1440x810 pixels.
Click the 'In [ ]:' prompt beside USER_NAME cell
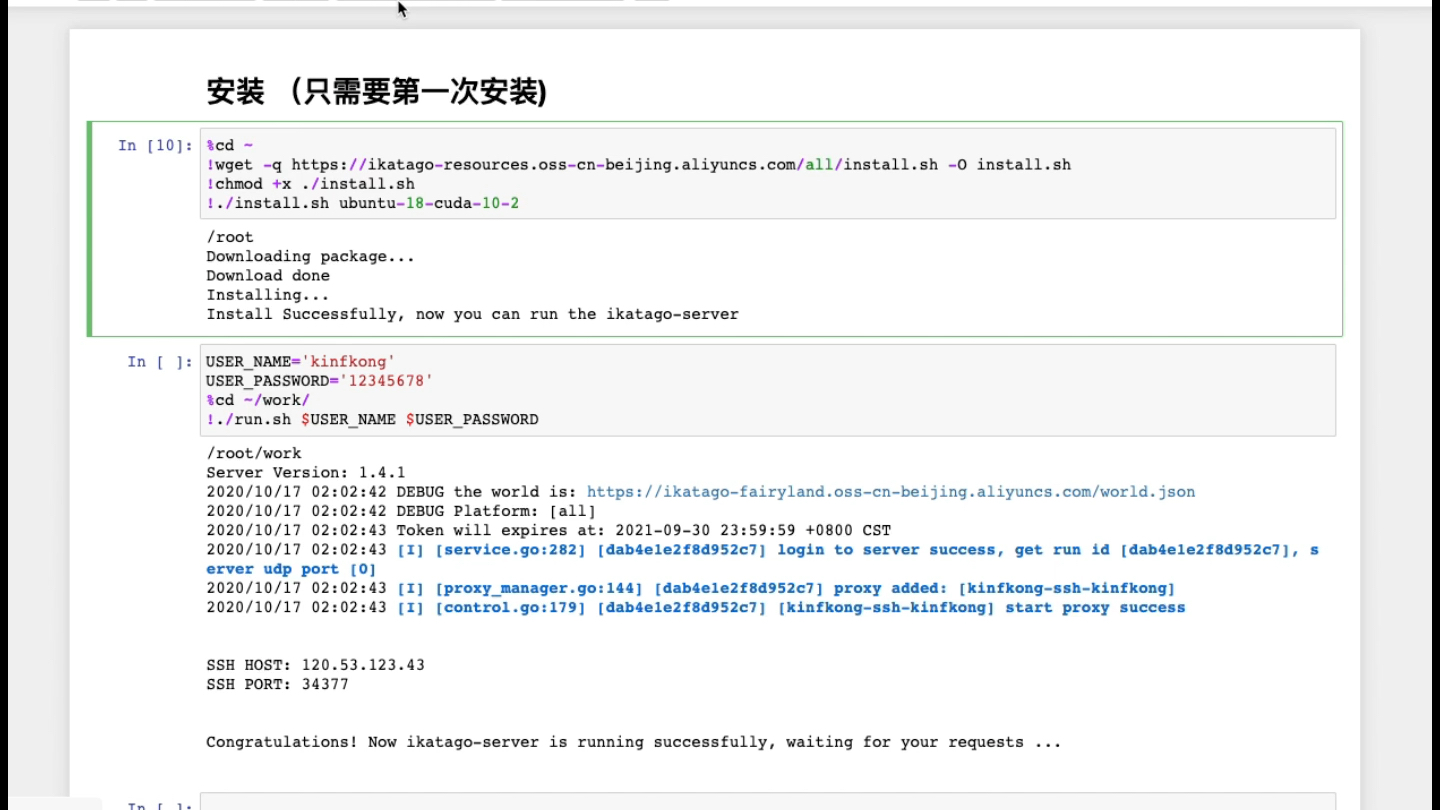click(160, 362)
